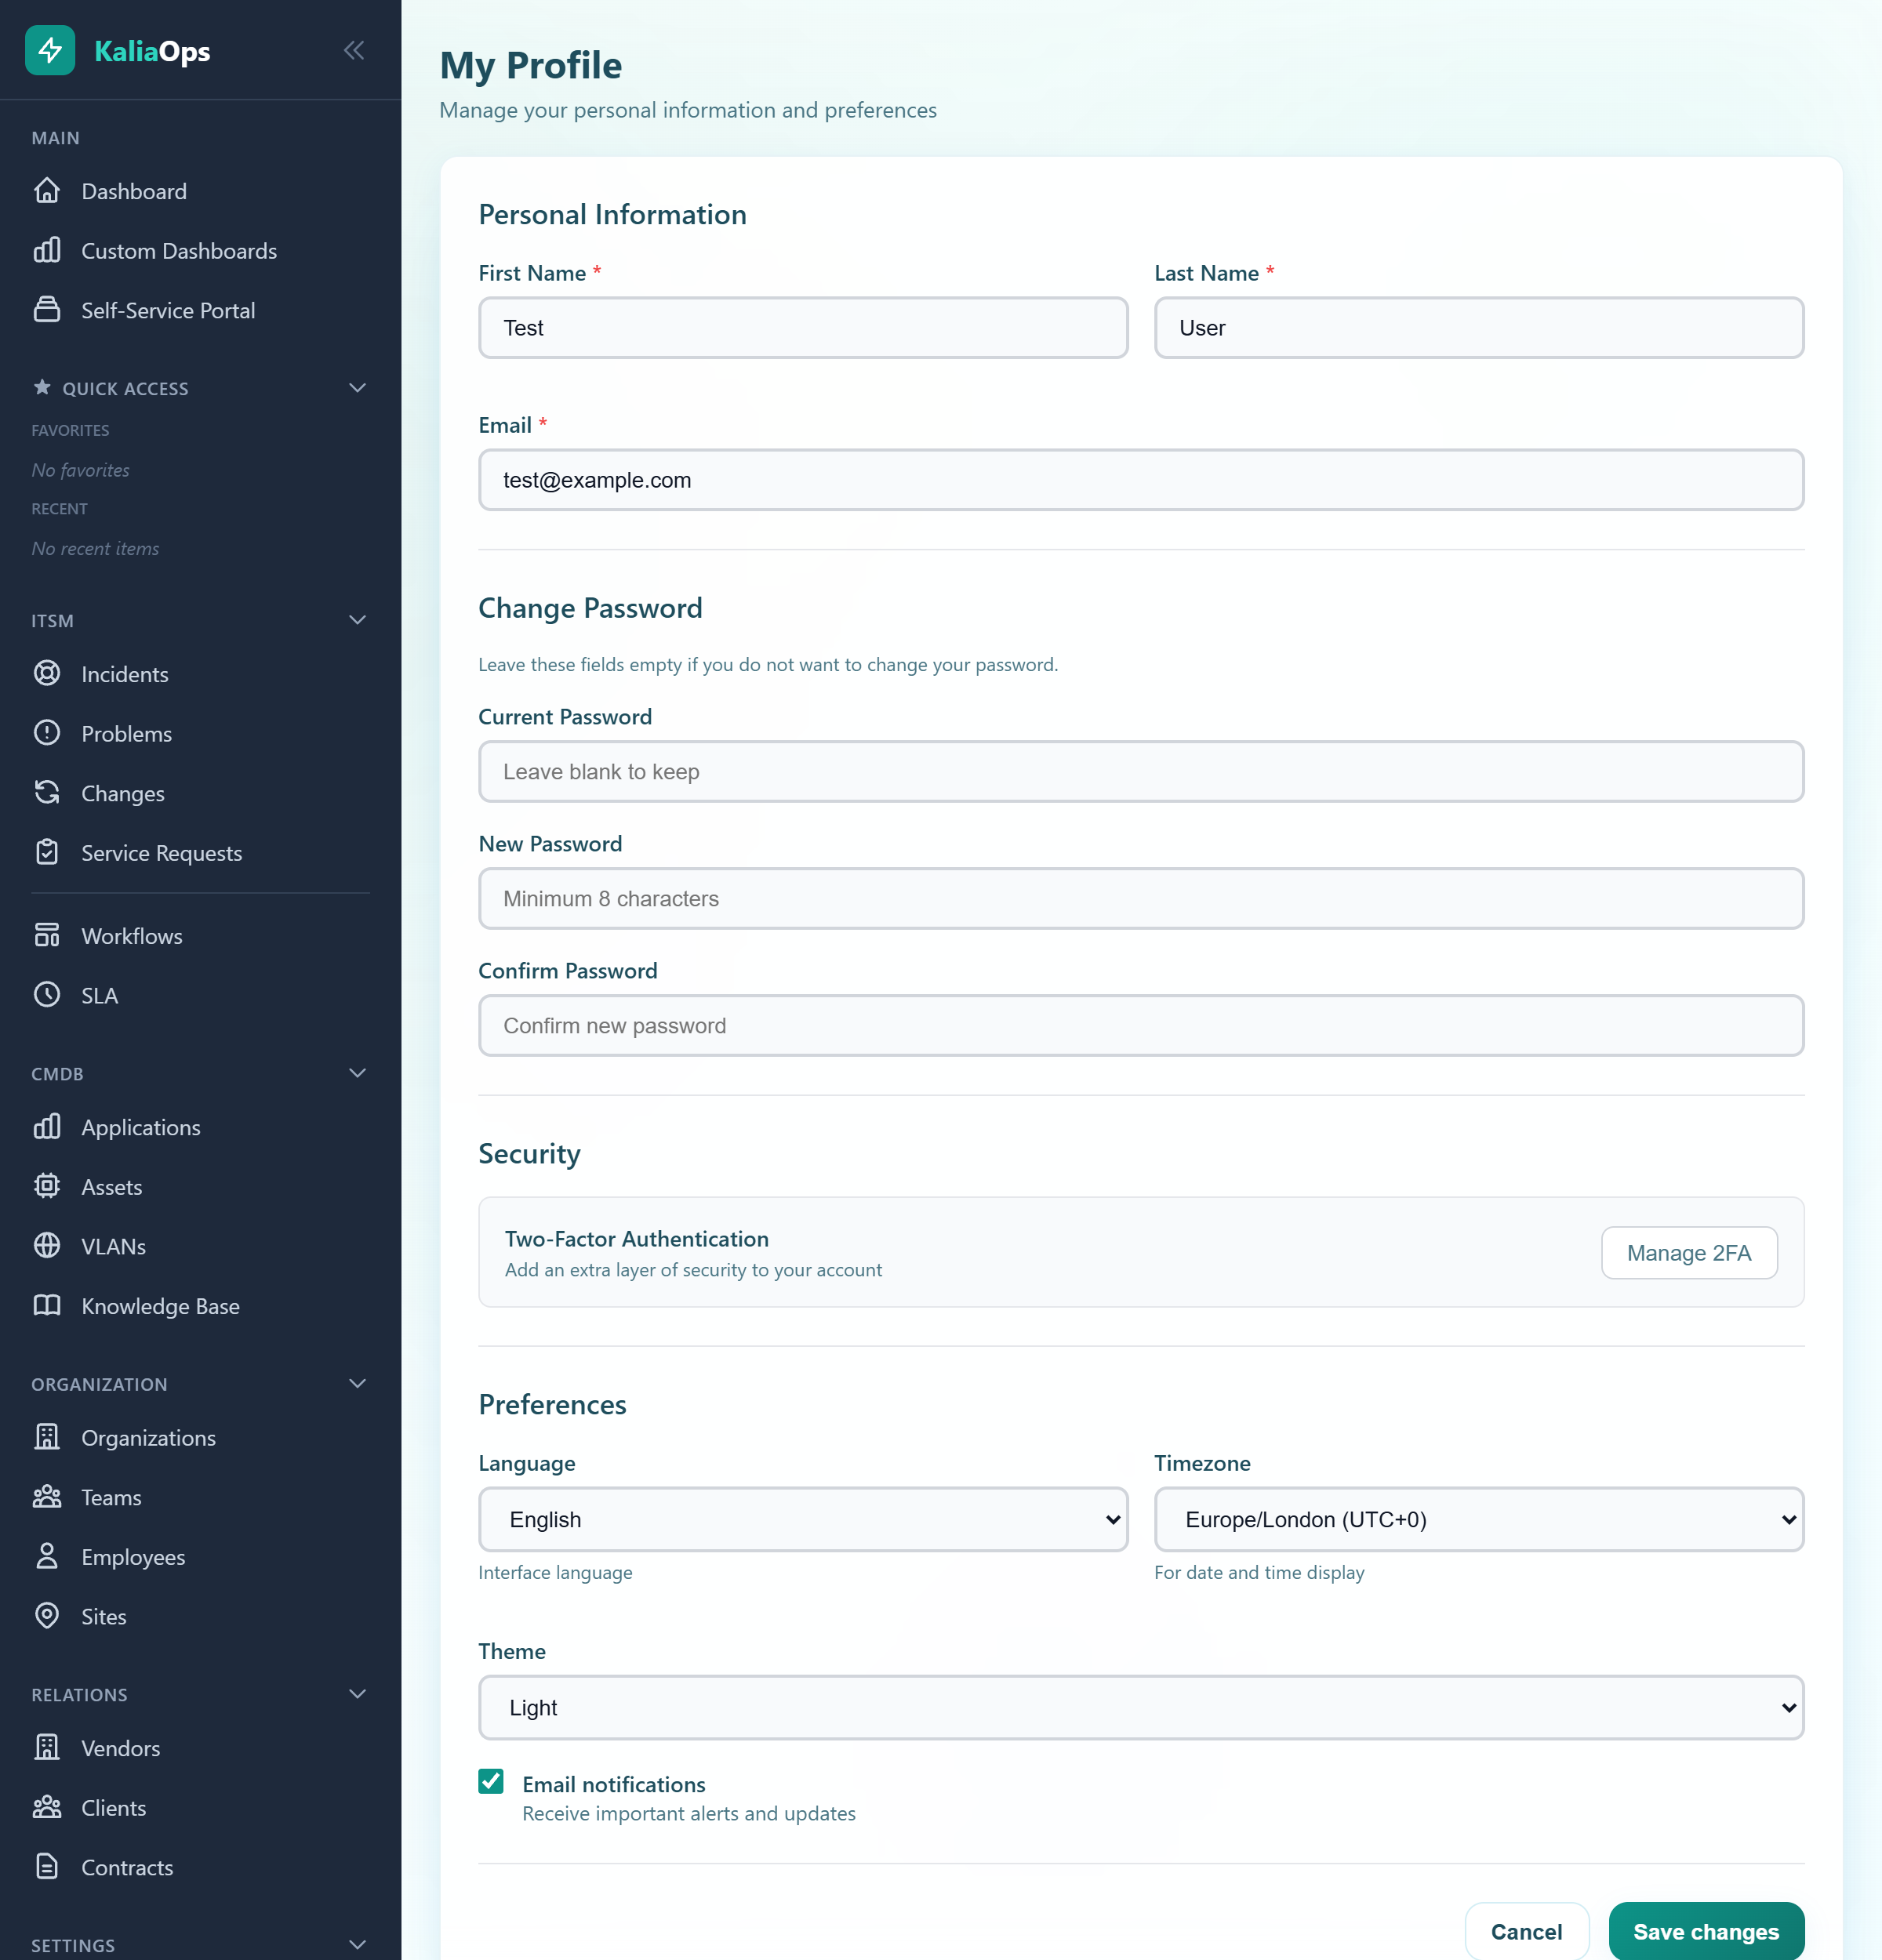Navigate to the Dashboard menu item
This screenshot has width=1882, height=1960.
pos(133,191)
